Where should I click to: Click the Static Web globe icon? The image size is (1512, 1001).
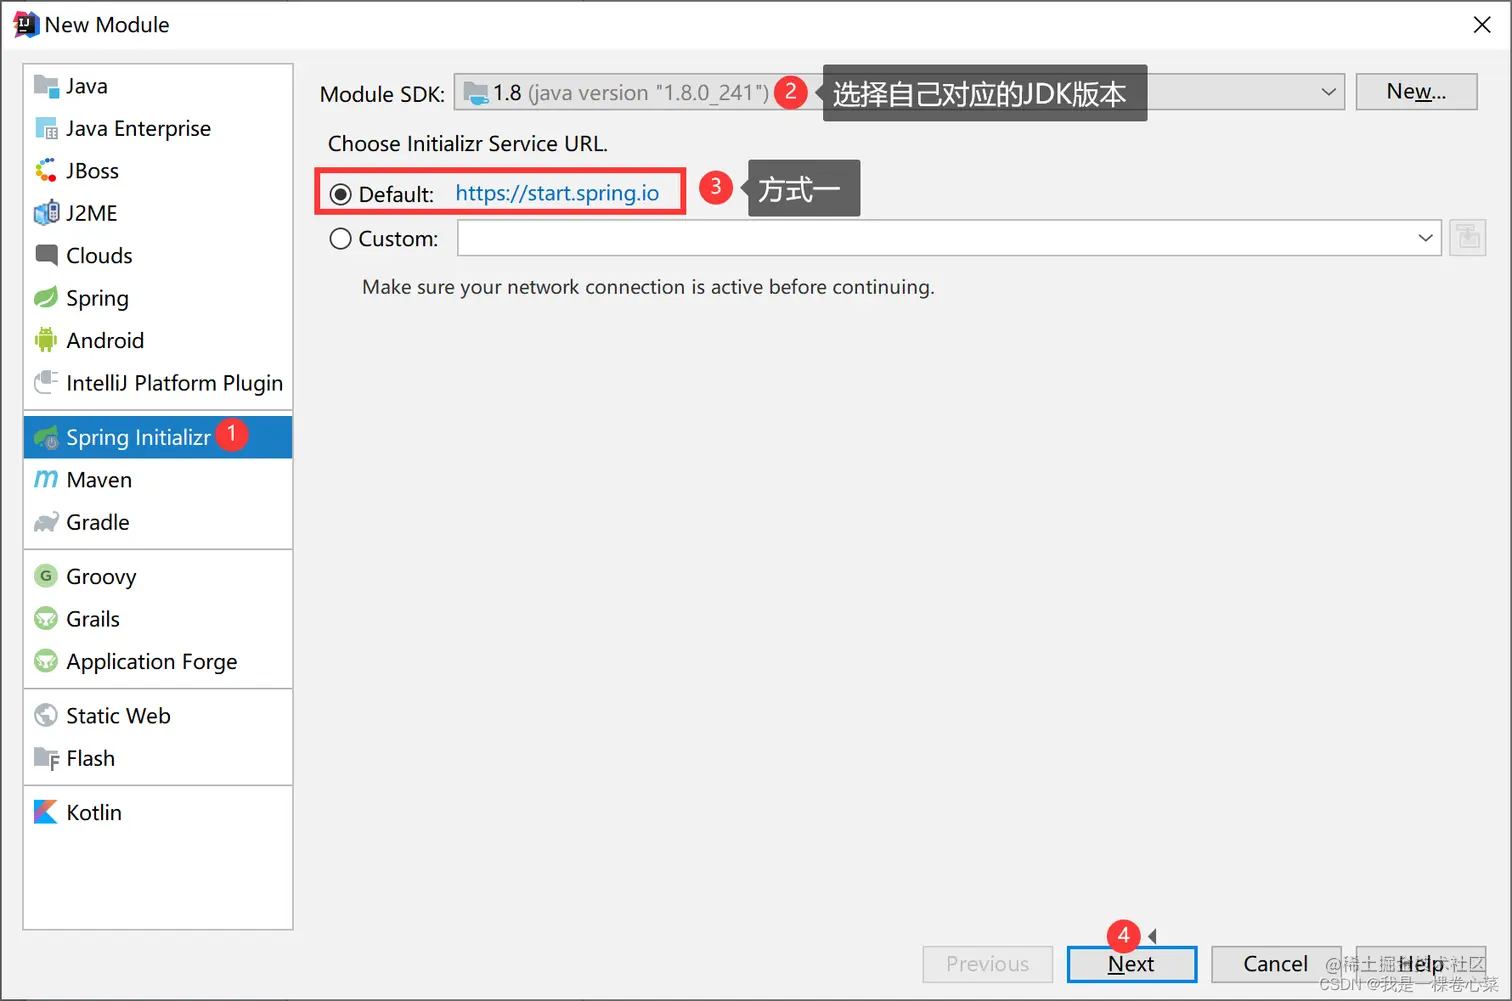coord(46,715)
